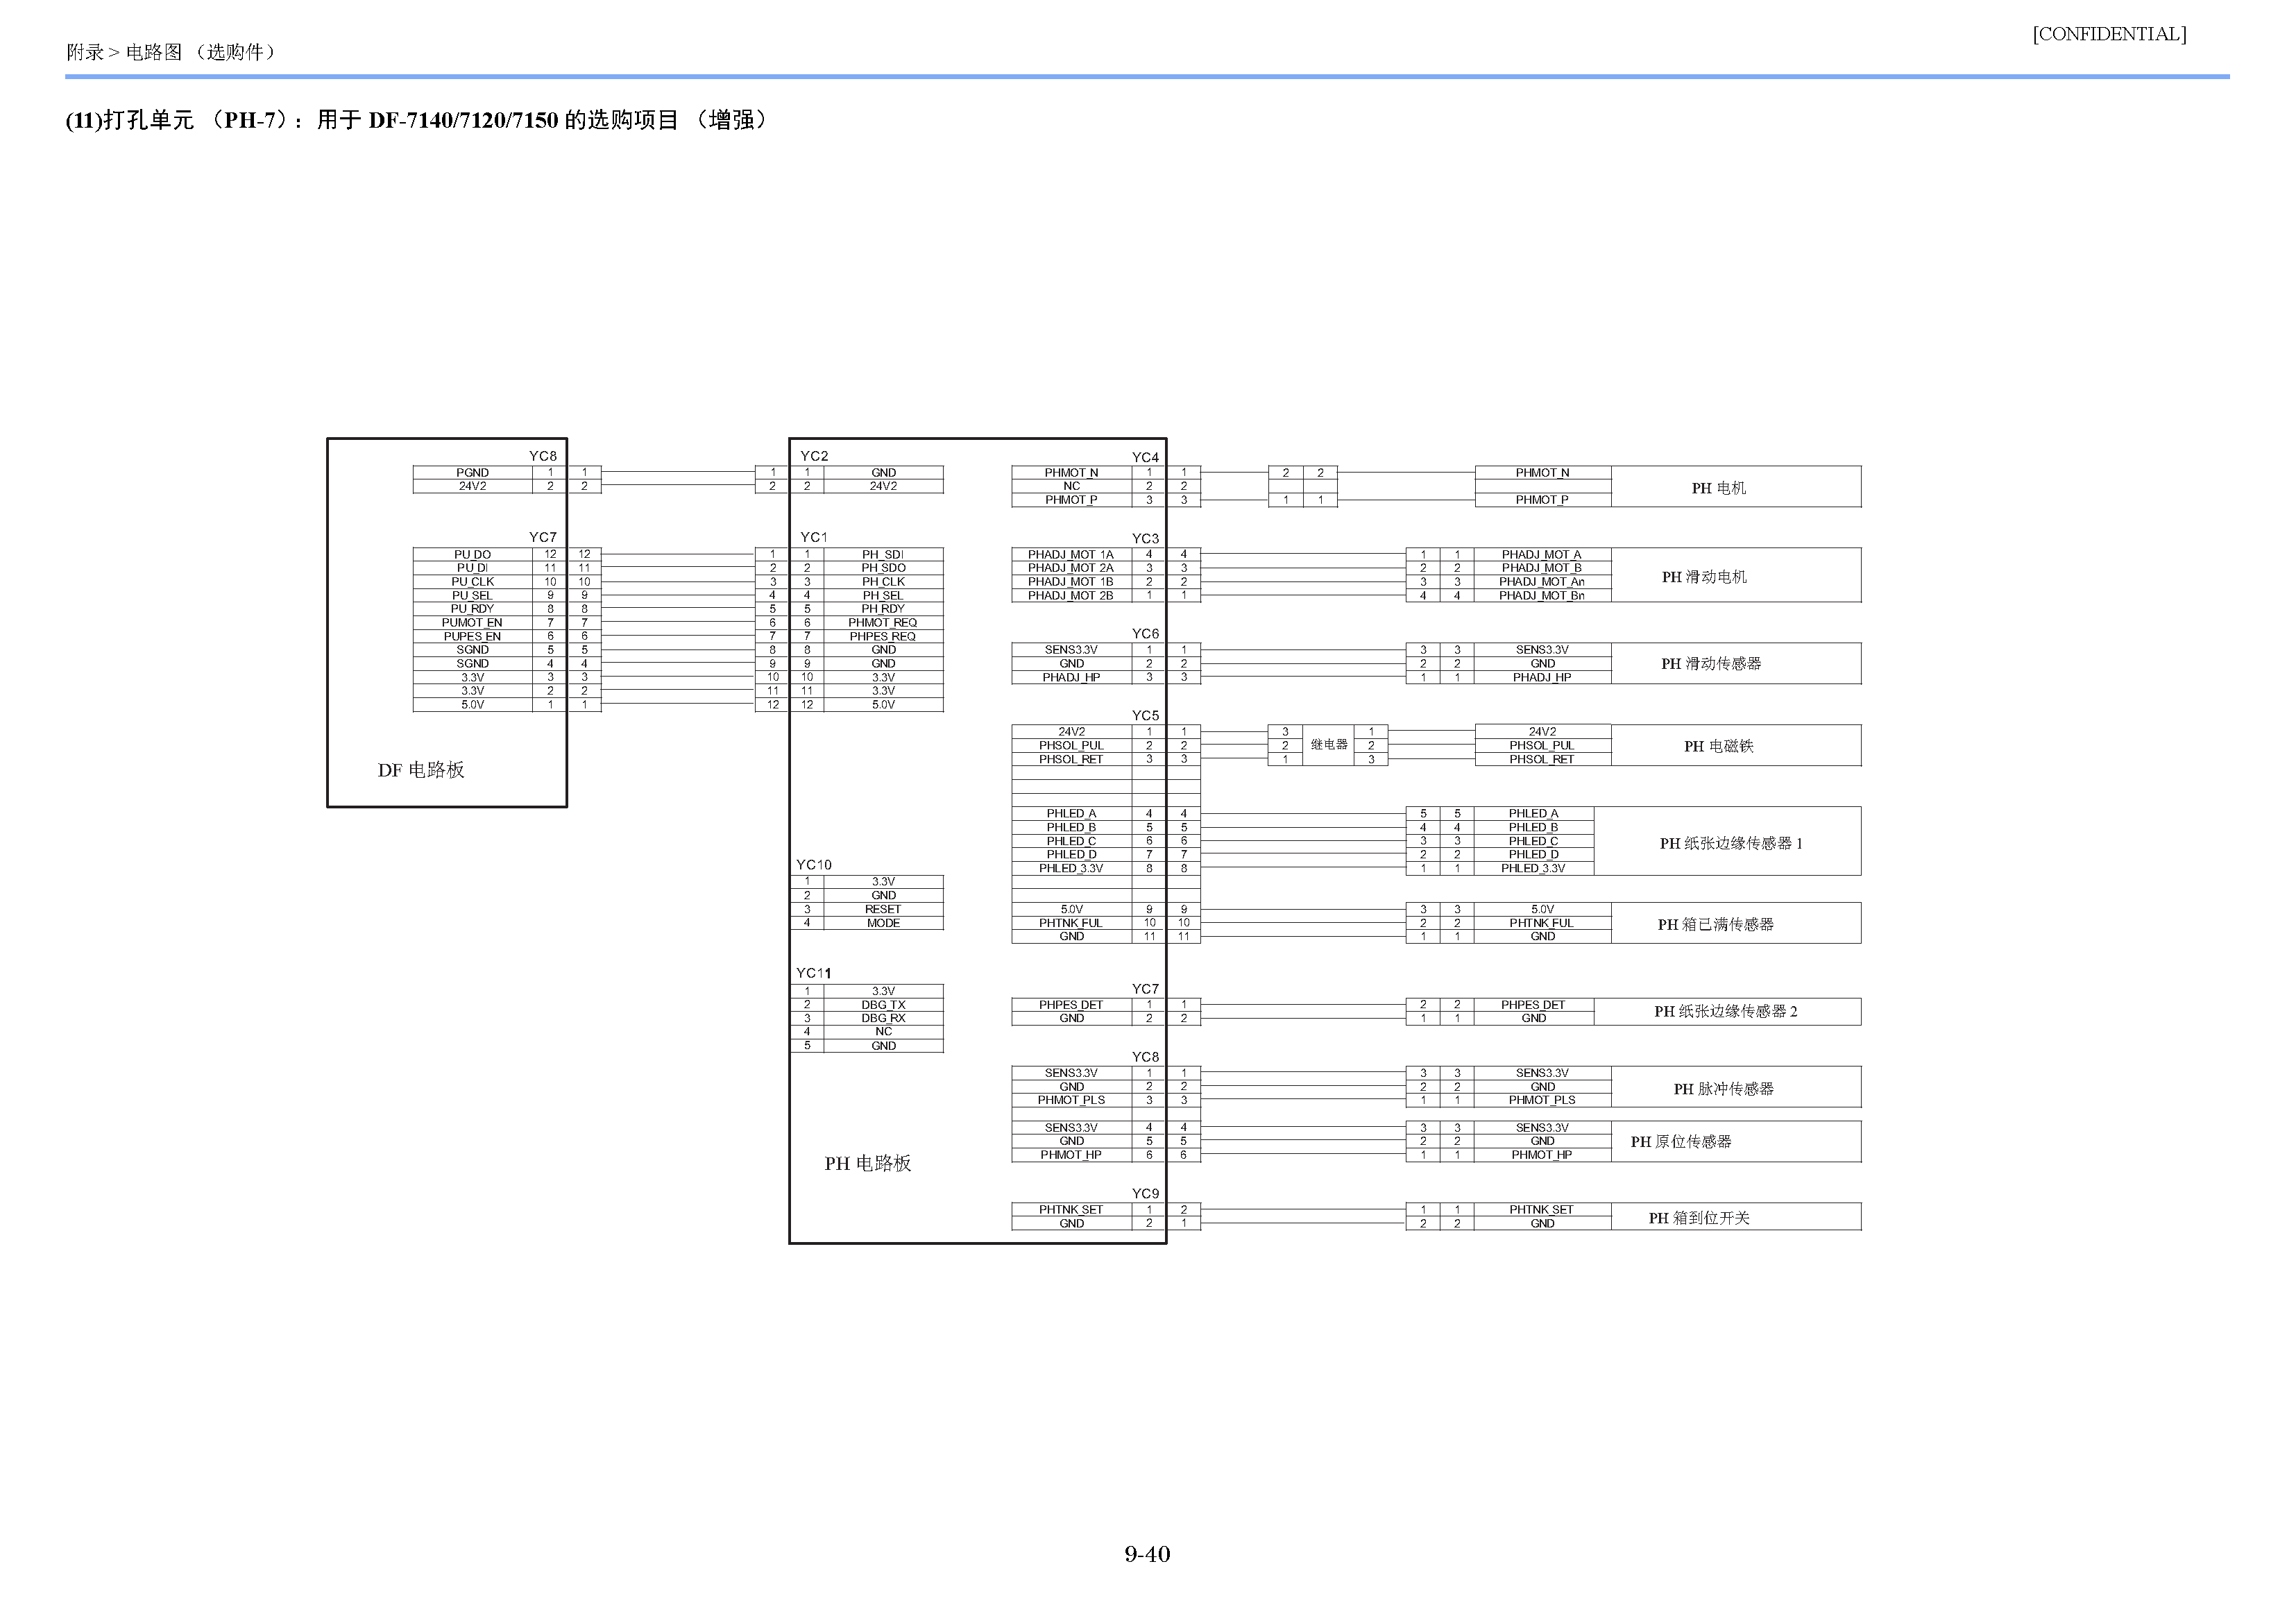Click the 继电器 relay label
The image size is (2296, 1623).
pos(1329,745)
